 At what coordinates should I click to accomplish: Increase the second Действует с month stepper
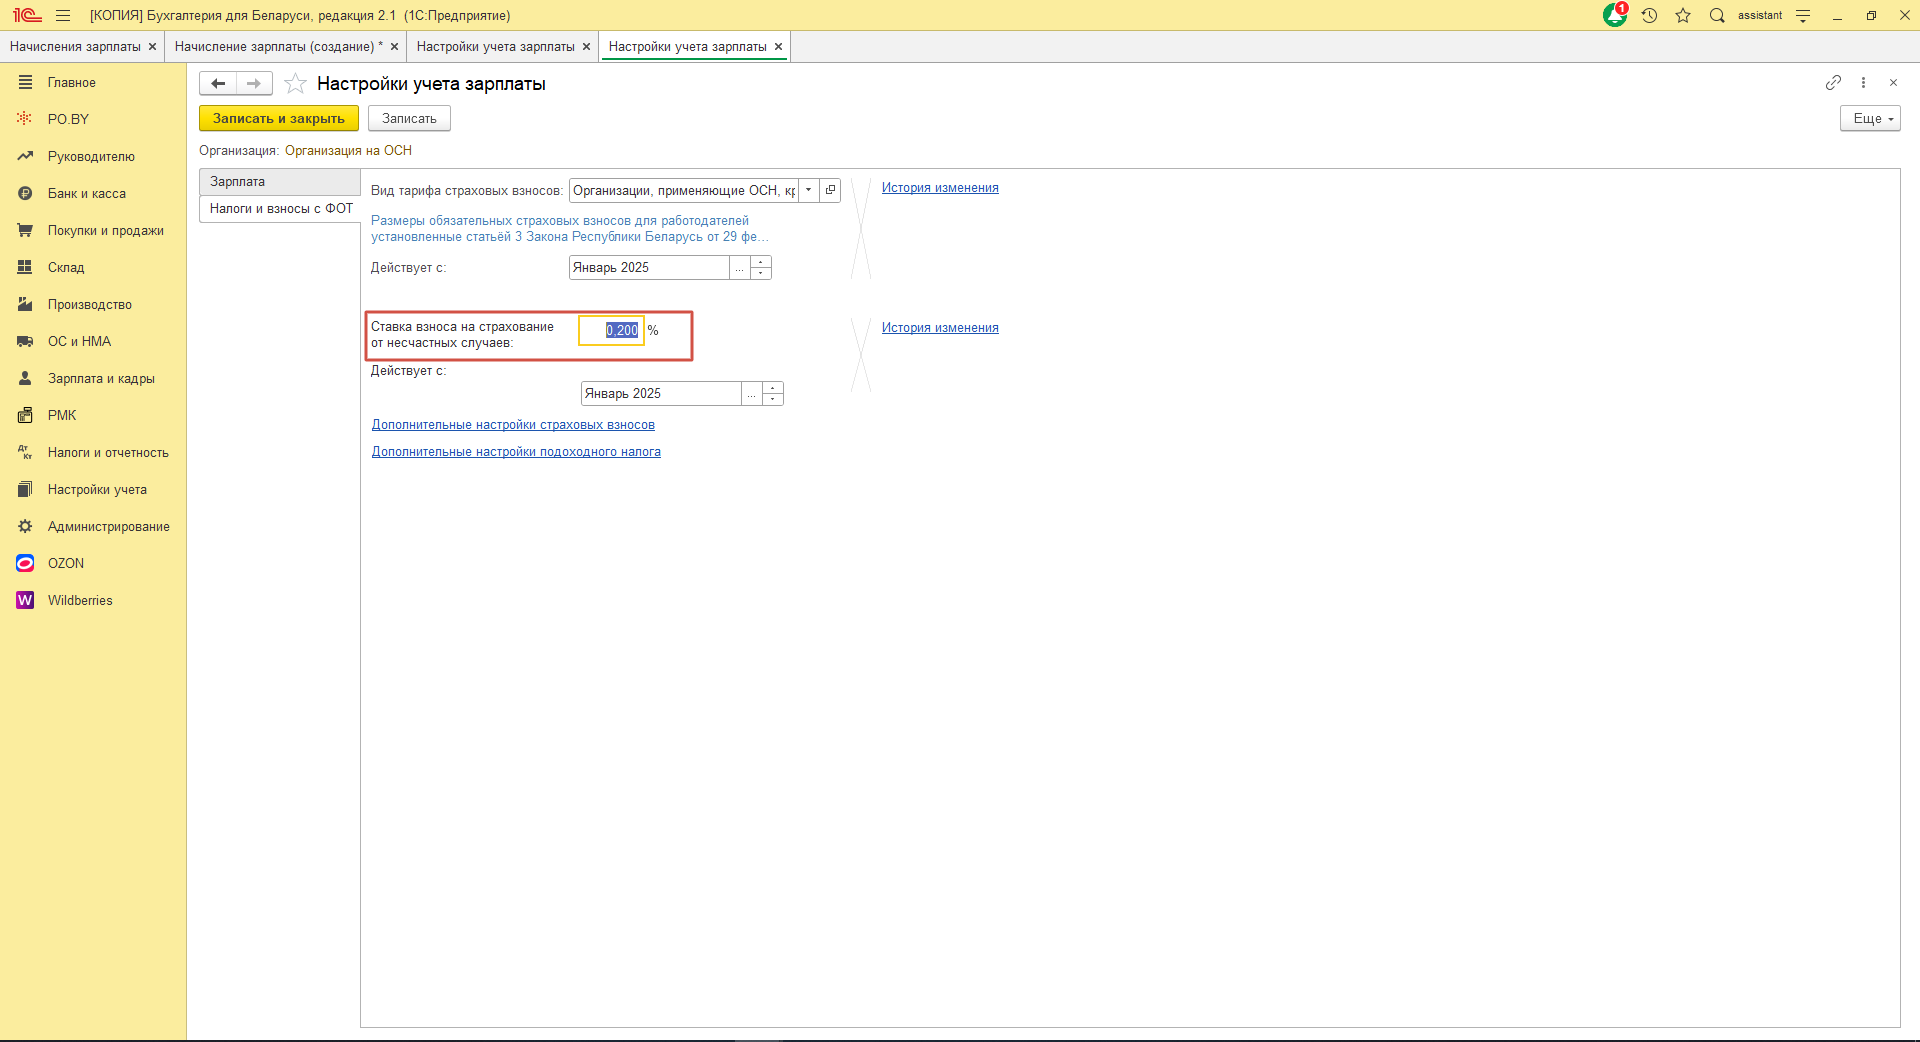tap(773, 388)
